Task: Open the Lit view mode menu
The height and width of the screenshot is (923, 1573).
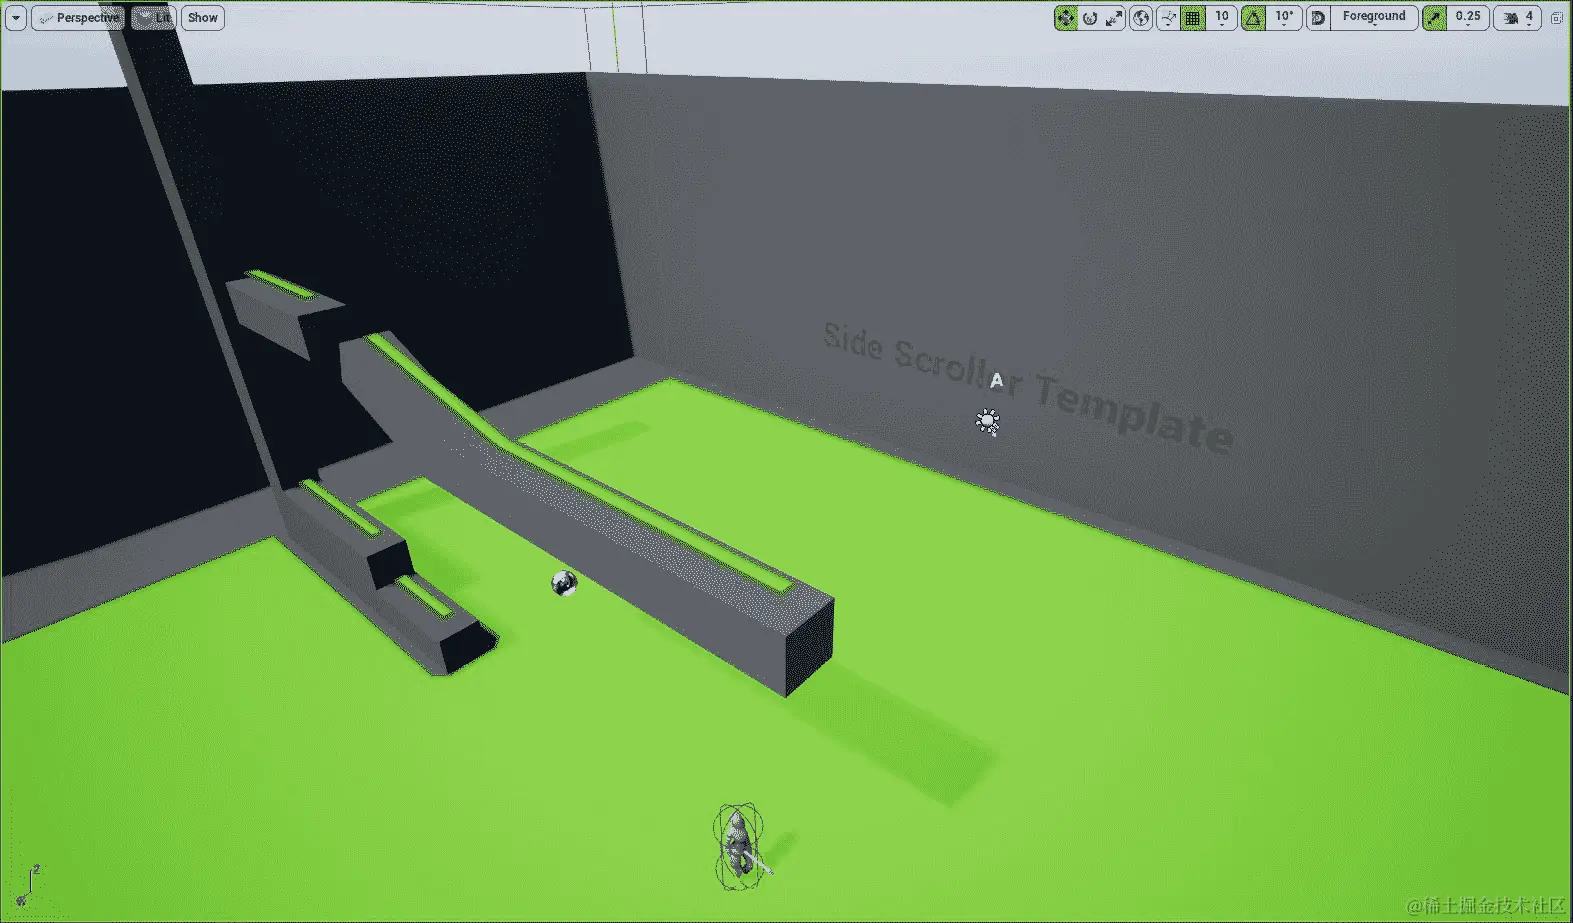Action: click(x=153, y=18)
